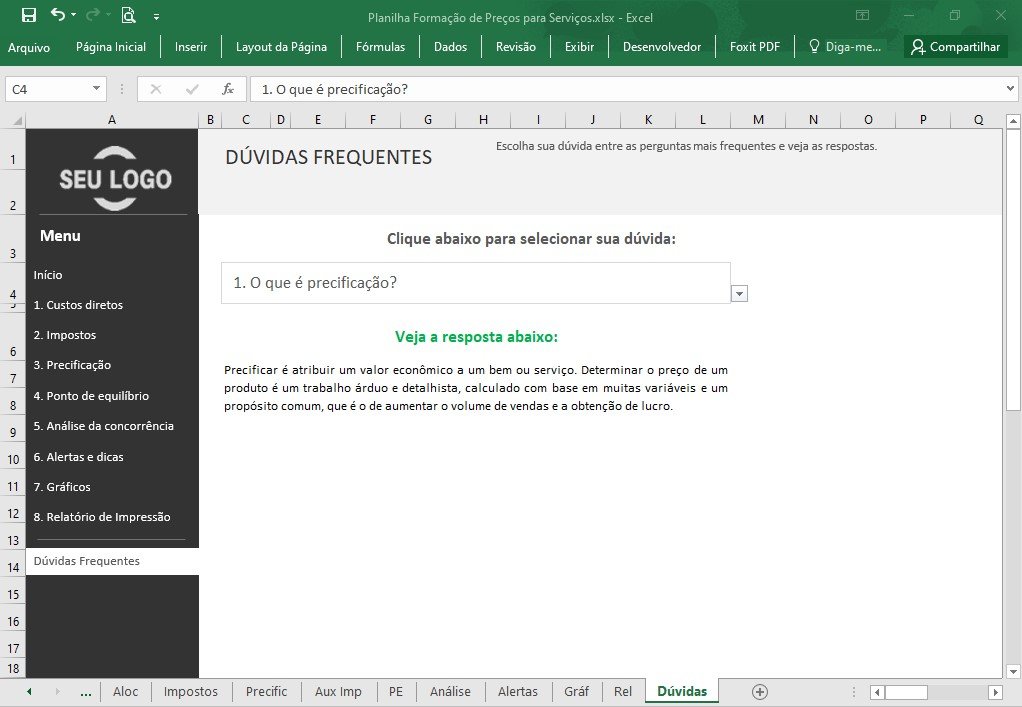Screen dimensions: 1022x707
Task: Open 8. Relatório de Impressão link
Action: coord(102,517)
